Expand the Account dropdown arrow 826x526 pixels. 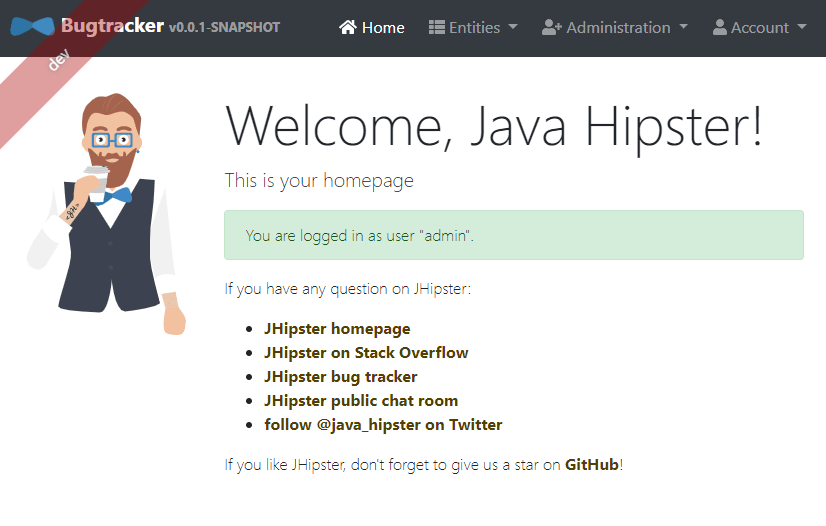point(802,26)
